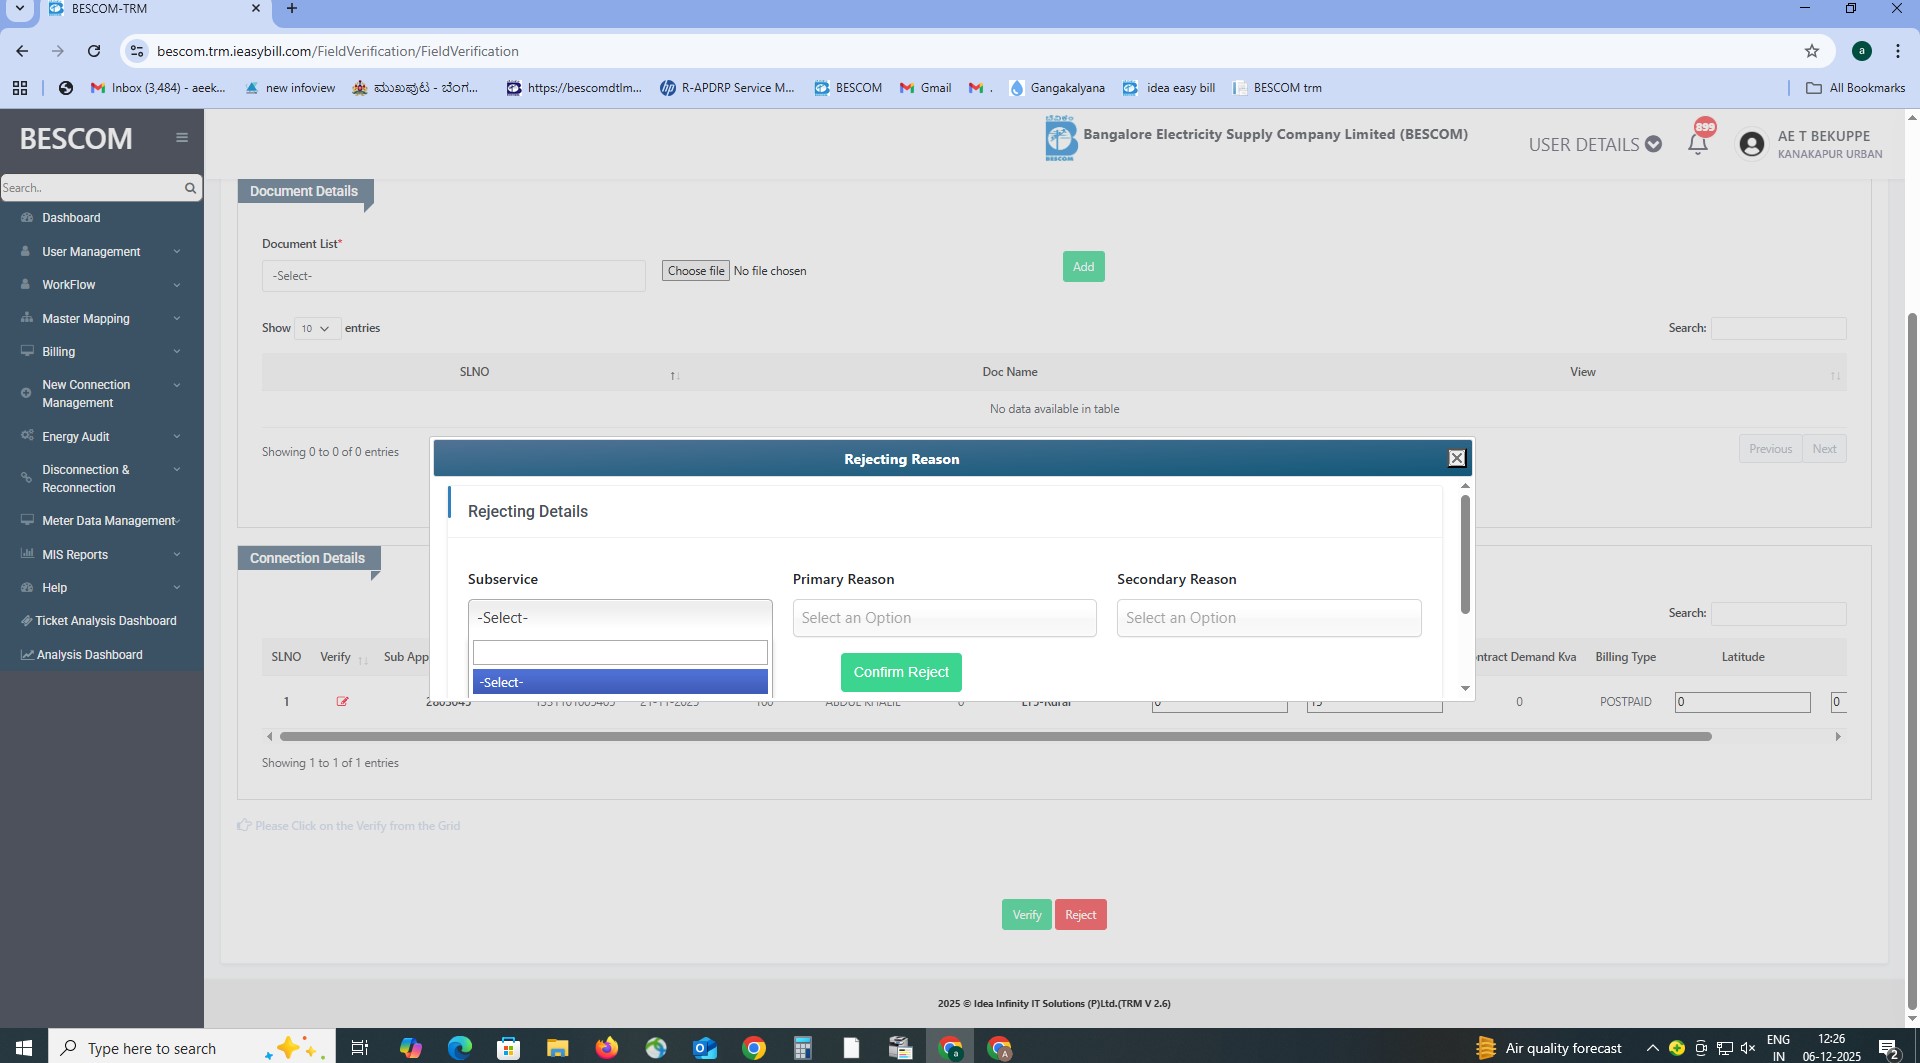Click the Windows taskbar search box
This screenshot has height=1063, width=1920.
[191, 1047]
